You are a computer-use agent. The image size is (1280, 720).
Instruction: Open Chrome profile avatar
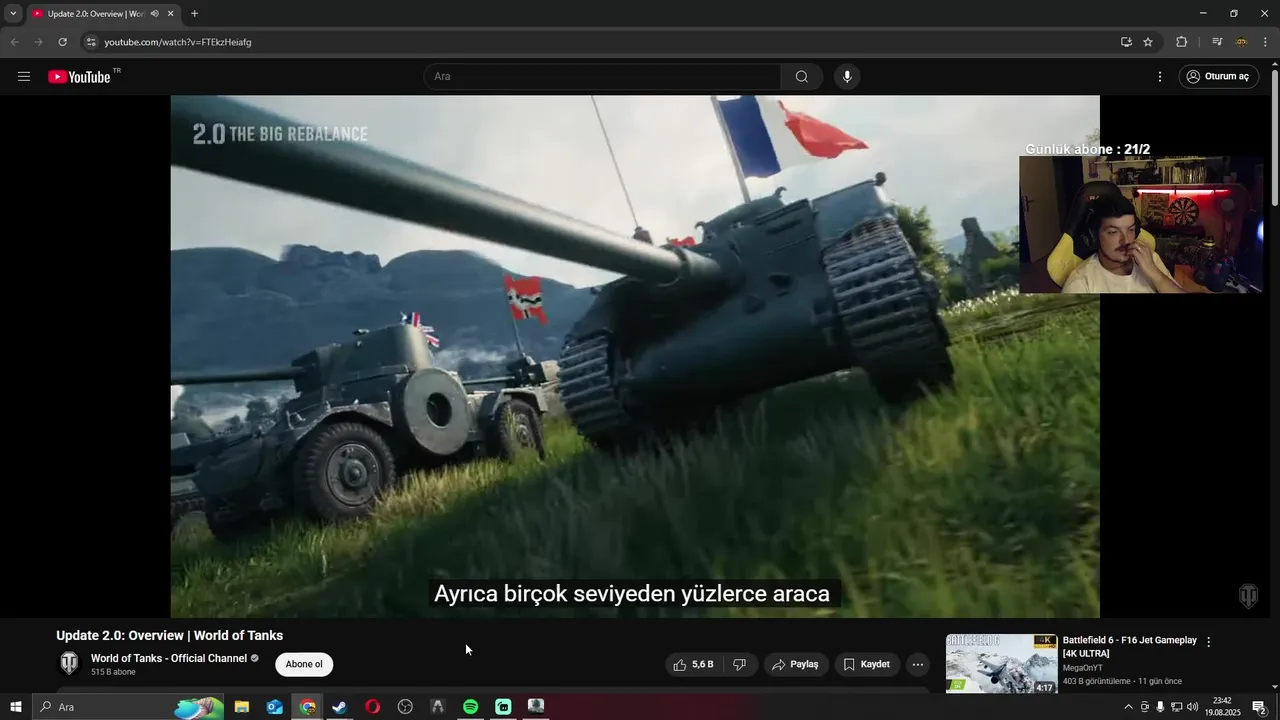(1242, 42)
